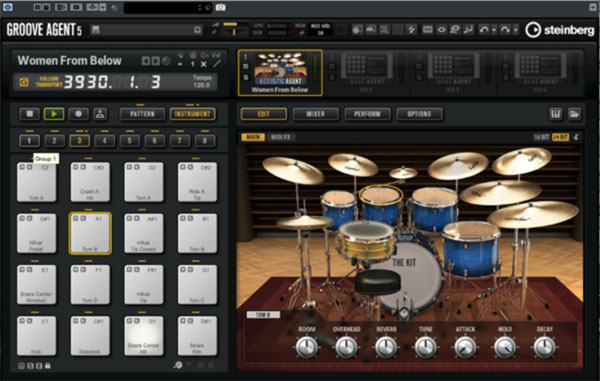This screenshot has height=381, width=600.
Task: Select the MAIN sub-tab
Action: tap(253, 137)
